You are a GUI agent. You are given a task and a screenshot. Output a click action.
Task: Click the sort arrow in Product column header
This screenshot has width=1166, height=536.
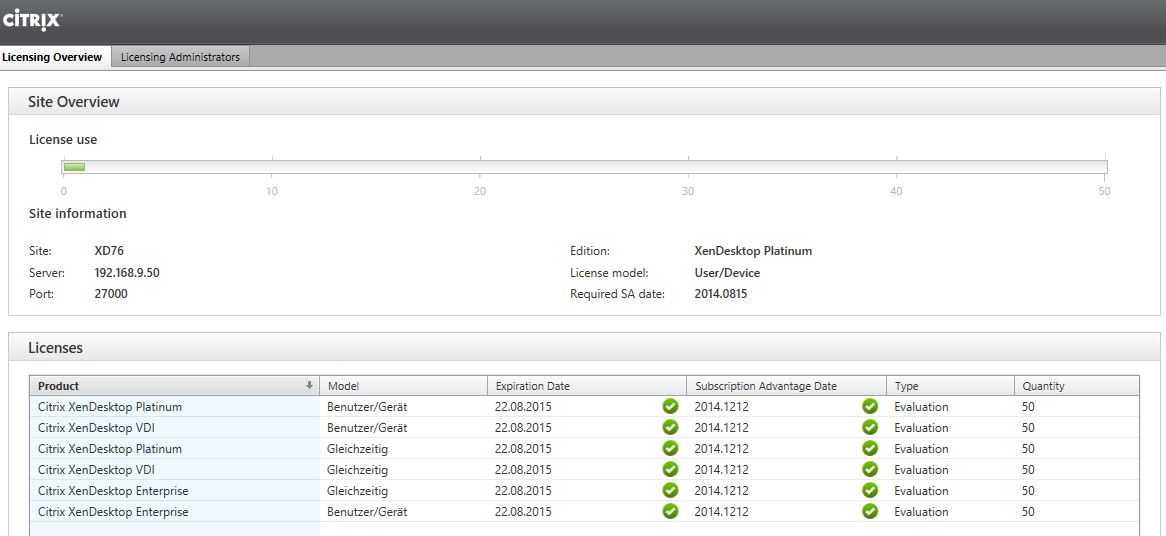309,386
